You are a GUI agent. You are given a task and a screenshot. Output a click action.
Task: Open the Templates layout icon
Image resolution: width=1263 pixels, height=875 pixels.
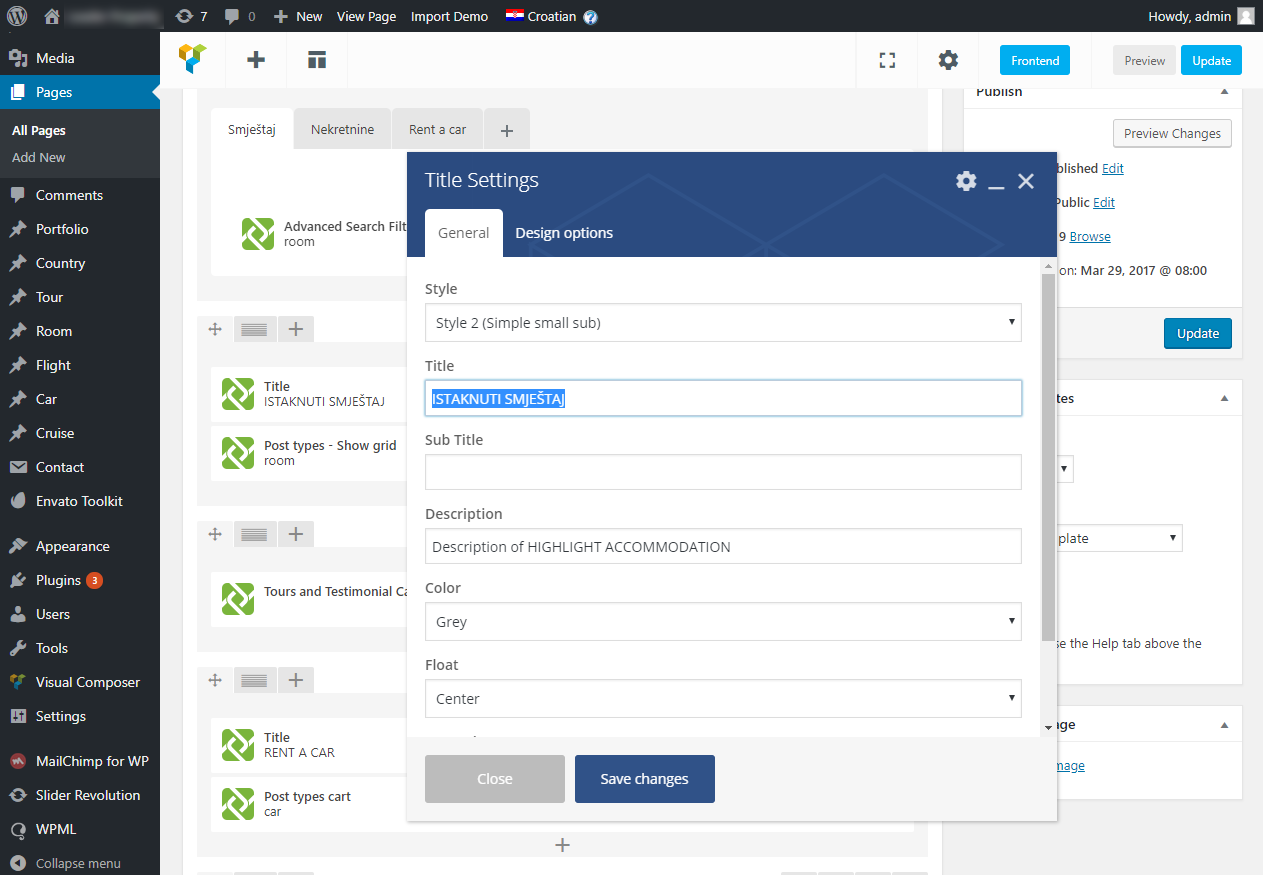[317, 60]
